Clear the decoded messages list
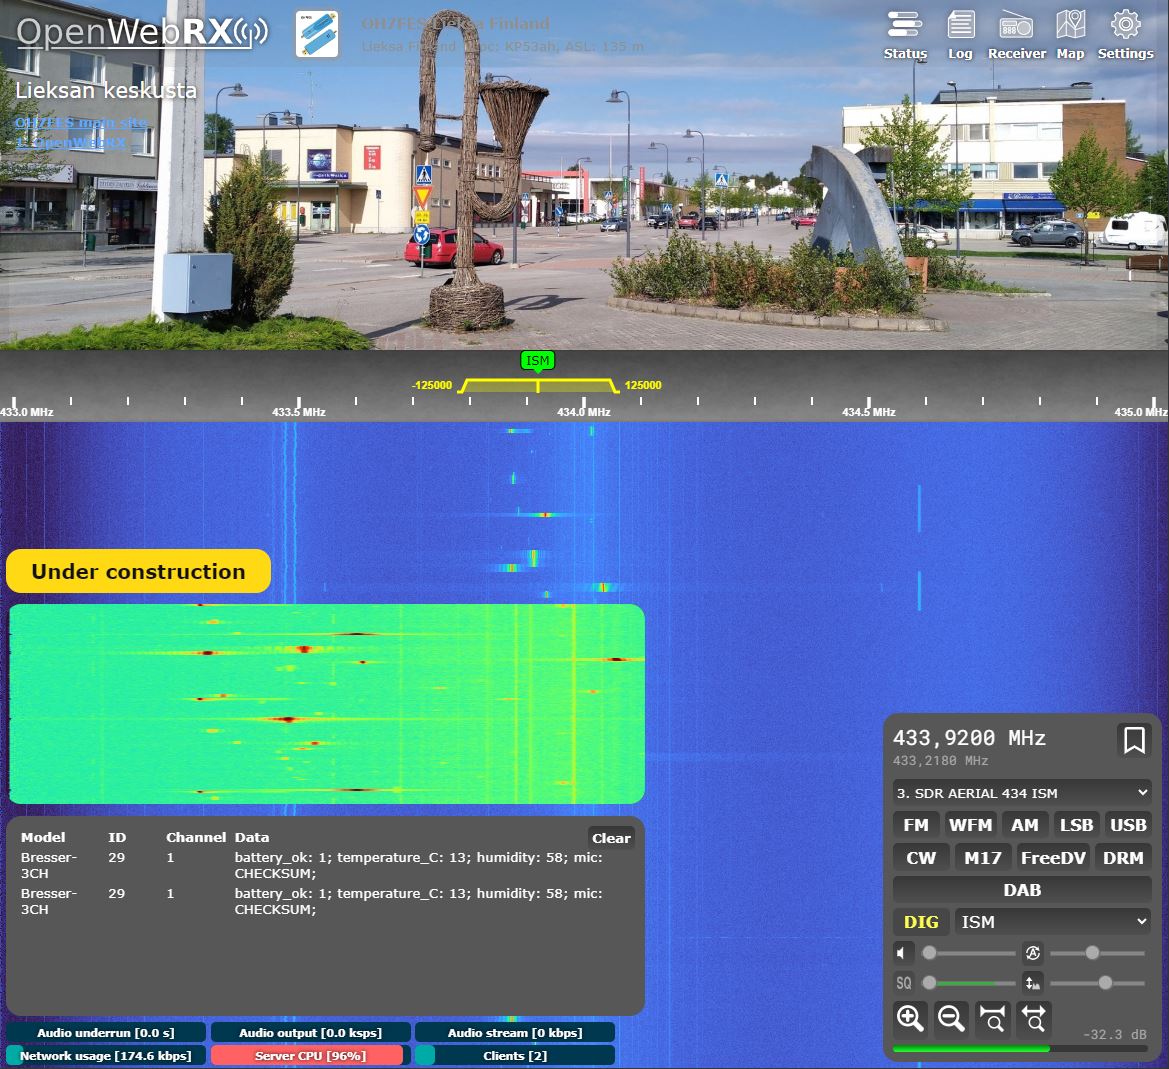The width and height of the screenshot is (1169, 1069). (x=610, y=839)
